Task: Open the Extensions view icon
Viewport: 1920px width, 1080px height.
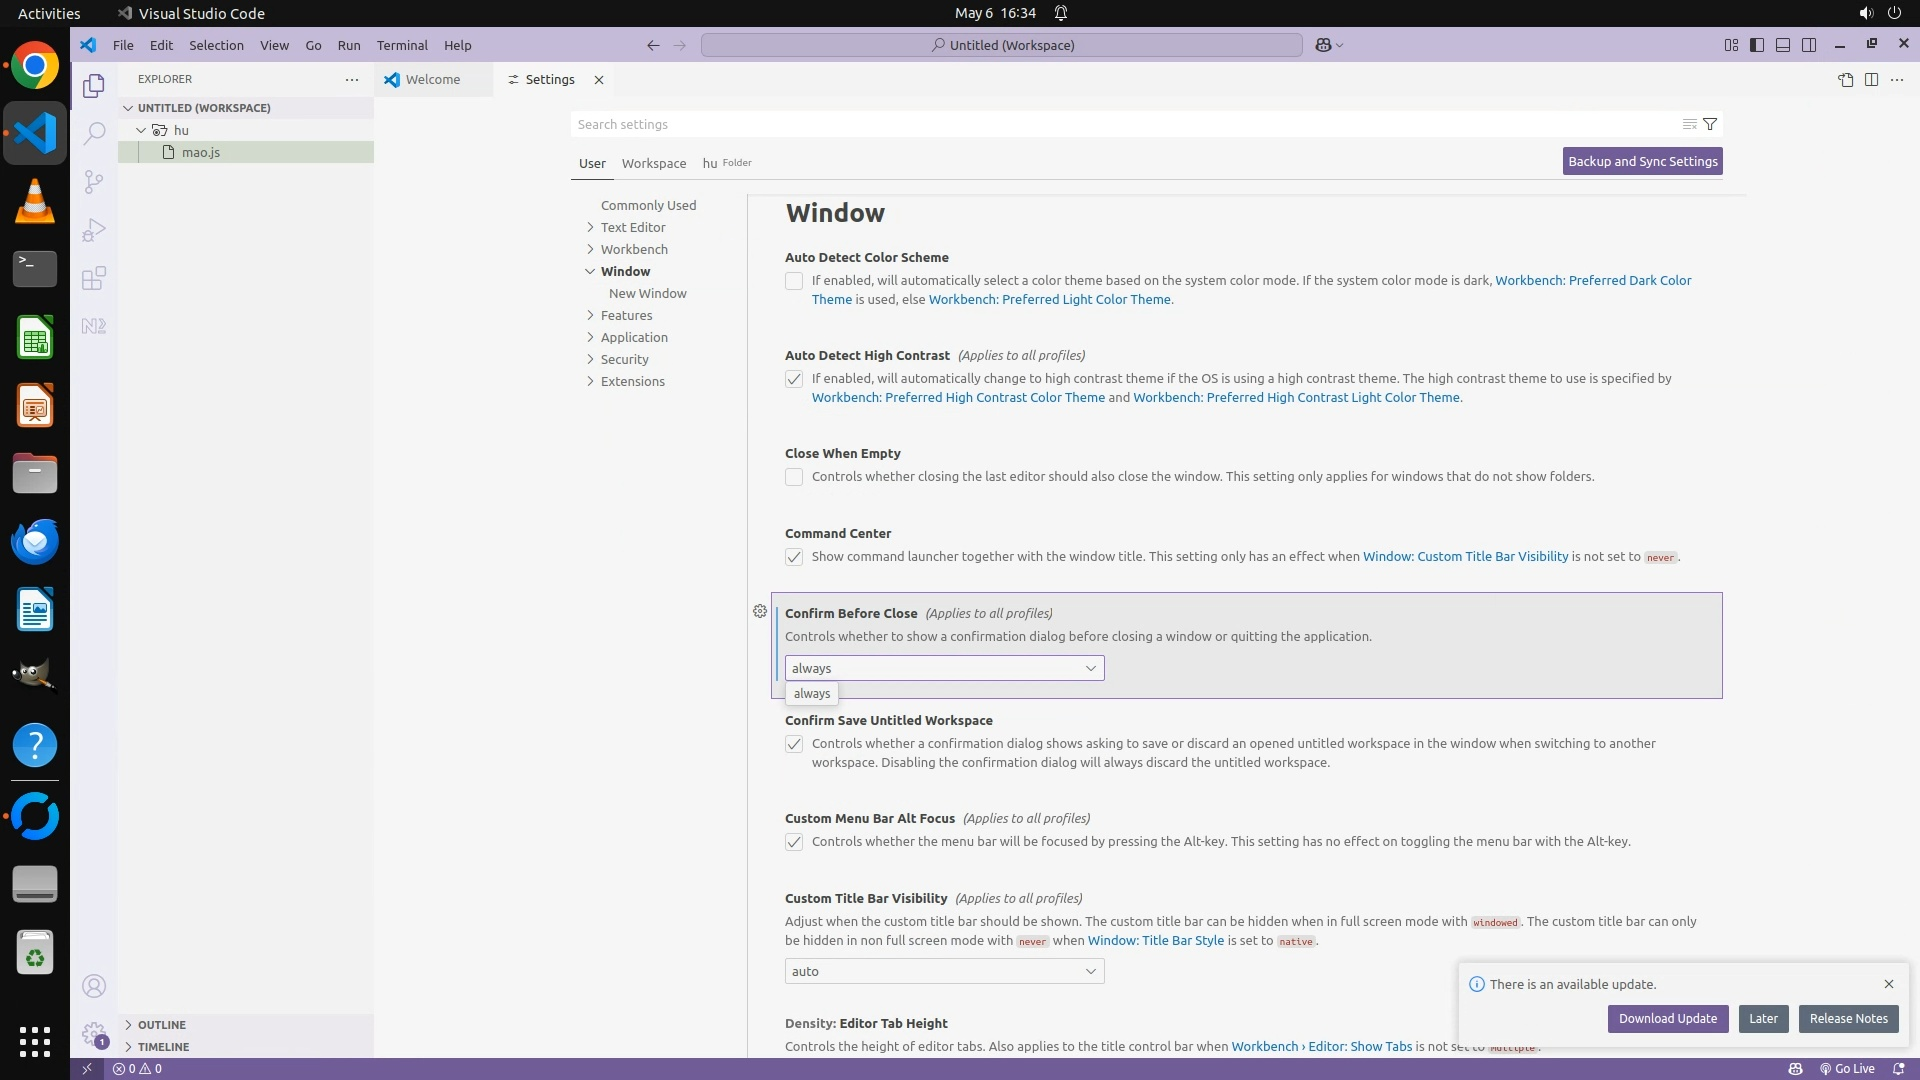Action: coord(94,278)
